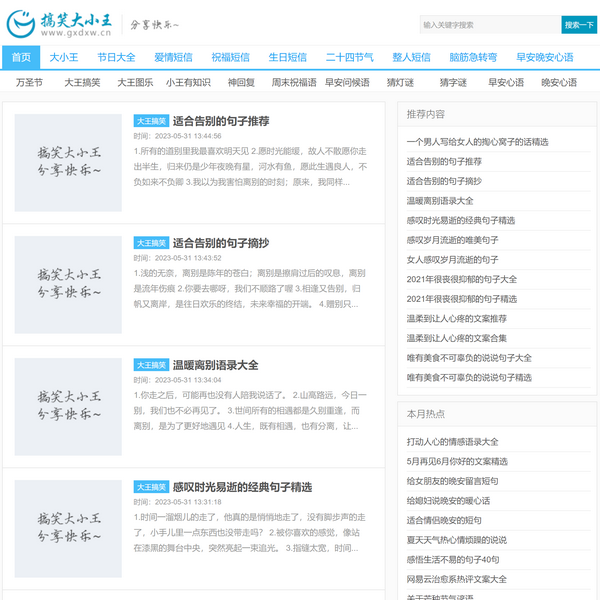Focus the 输入关键字搜索 search field
Viewport: 600px width, 600px height.
(x=487, y=24)
